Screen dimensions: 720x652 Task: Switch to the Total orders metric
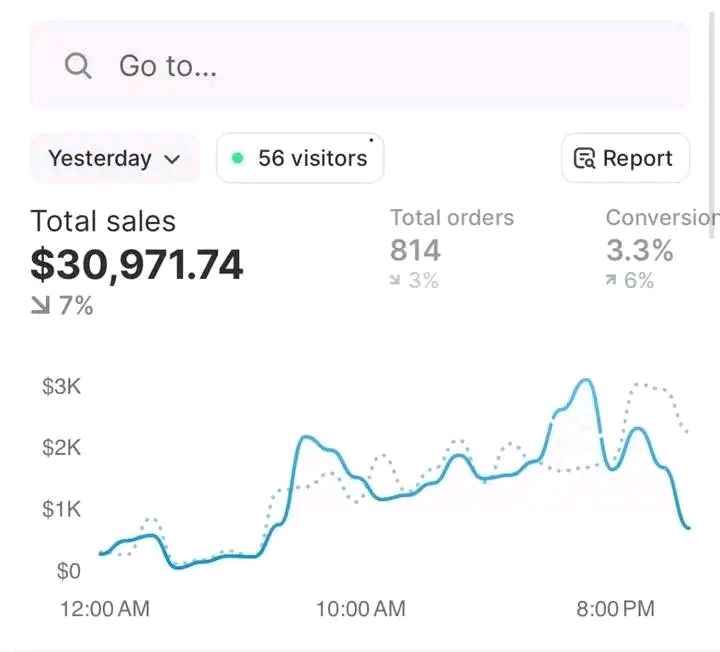tap(452, 218)
